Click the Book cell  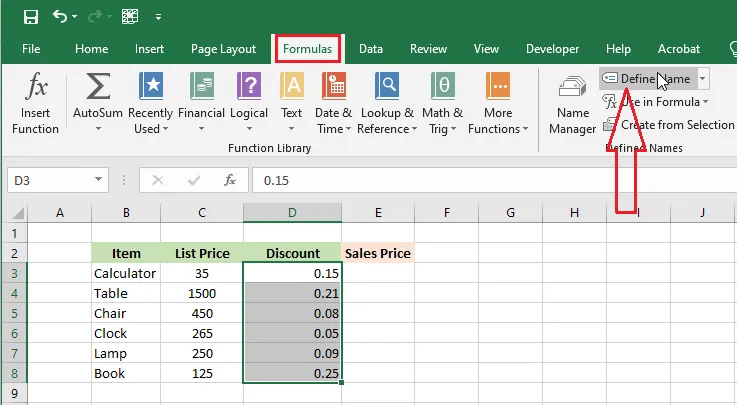126,374
